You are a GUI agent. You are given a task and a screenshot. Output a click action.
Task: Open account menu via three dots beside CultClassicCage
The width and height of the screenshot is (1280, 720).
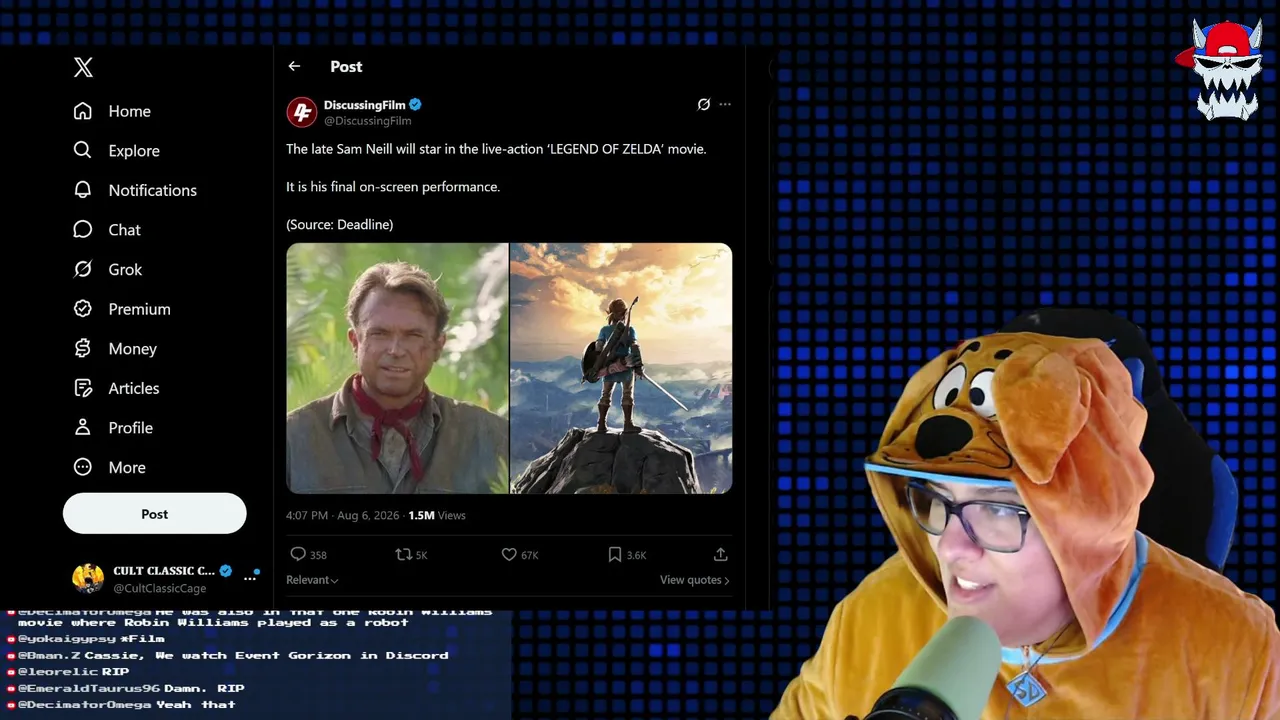(x=250, y=578)
